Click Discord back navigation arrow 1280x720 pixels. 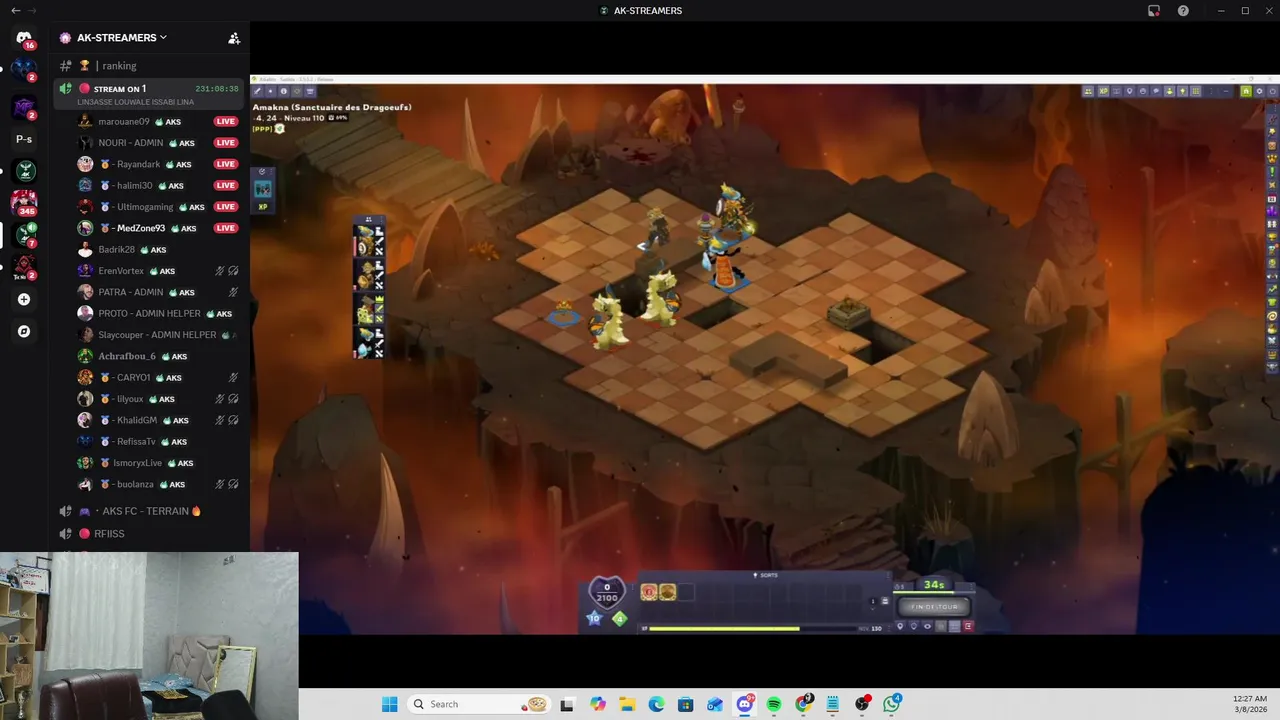tap(15, 11)
